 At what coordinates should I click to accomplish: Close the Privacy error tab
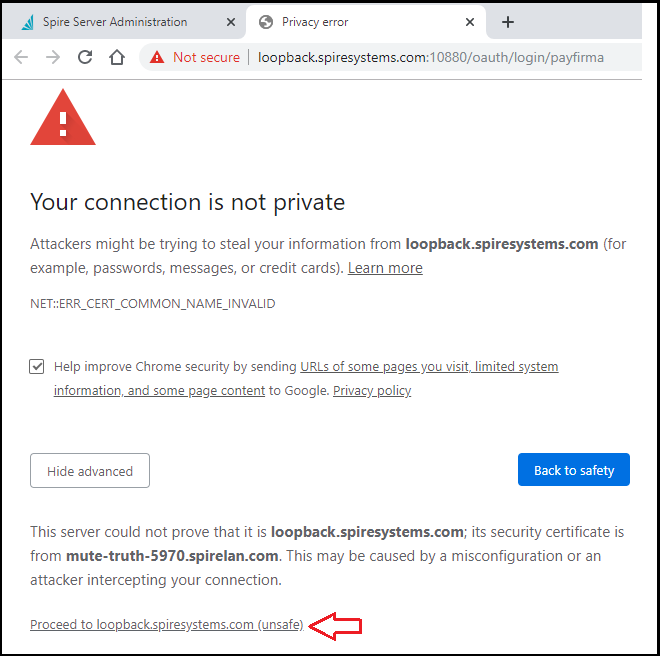pyautogui.click(x=469, y=22)
